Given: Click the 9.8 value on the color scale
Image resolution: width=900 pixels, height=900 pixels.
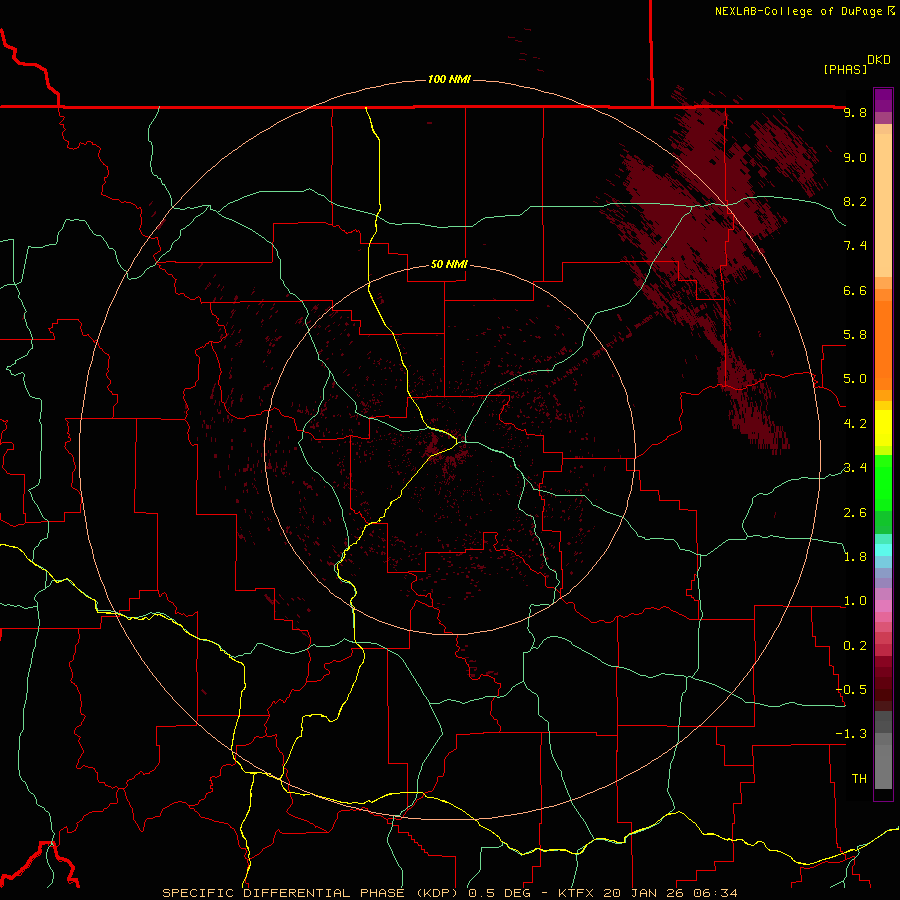Looking at the screenshot, I should point(855,112).
